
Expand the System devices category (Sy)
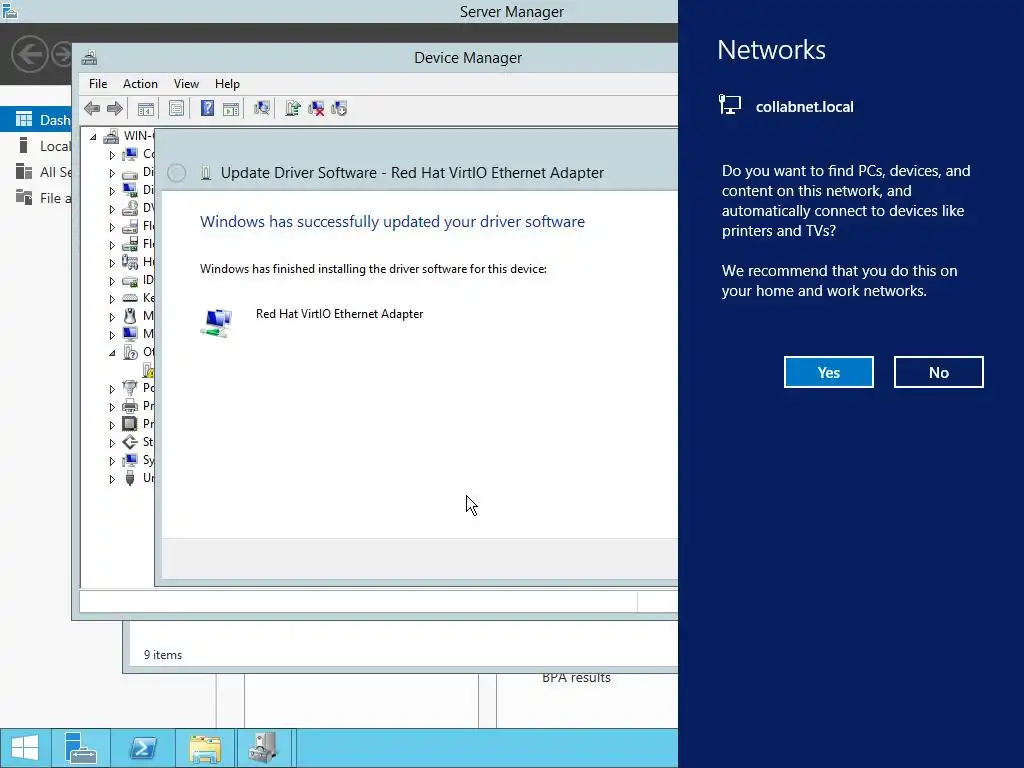pos(112,461)
